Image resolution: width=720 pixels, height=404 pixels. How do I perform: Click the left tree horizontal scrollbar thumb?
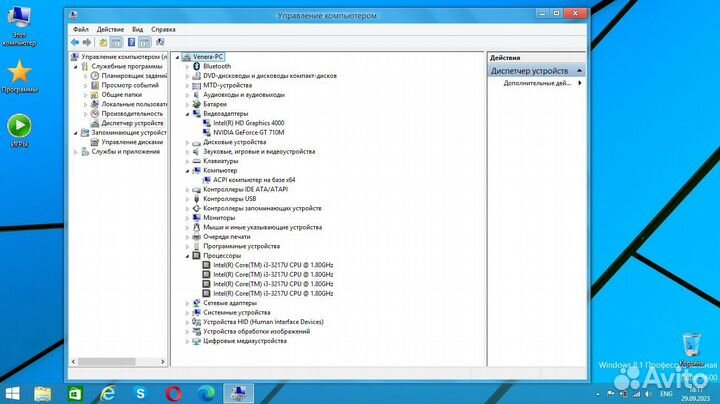(107, 362)
